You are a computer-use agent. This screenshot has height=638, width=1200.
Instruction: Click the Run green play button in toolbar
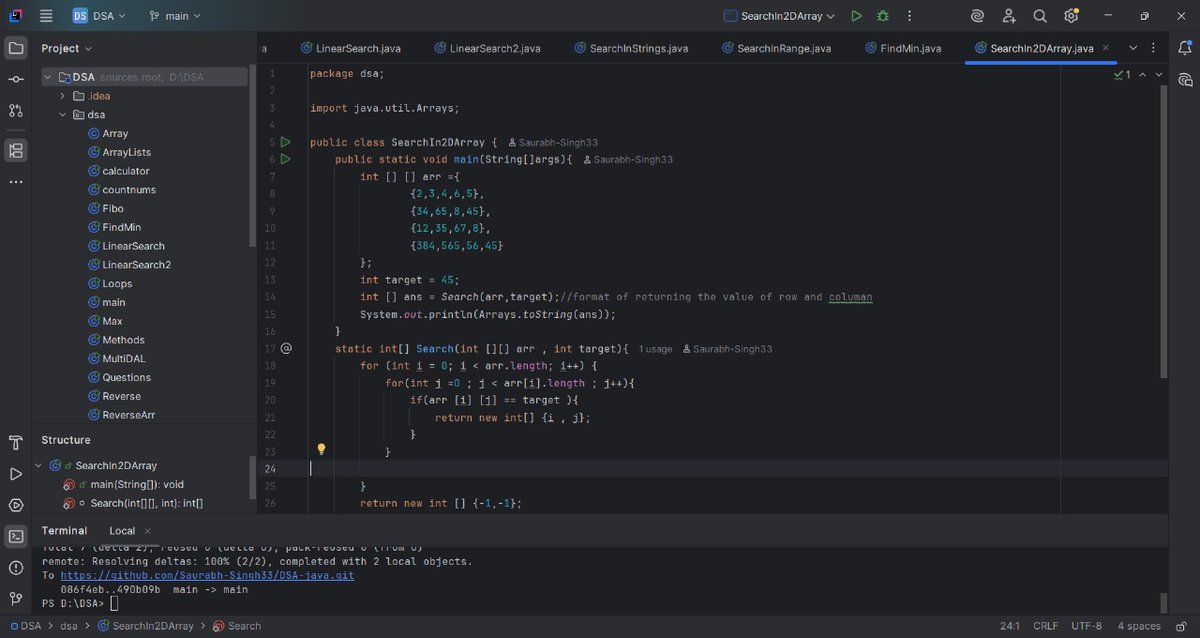(856, 16)
